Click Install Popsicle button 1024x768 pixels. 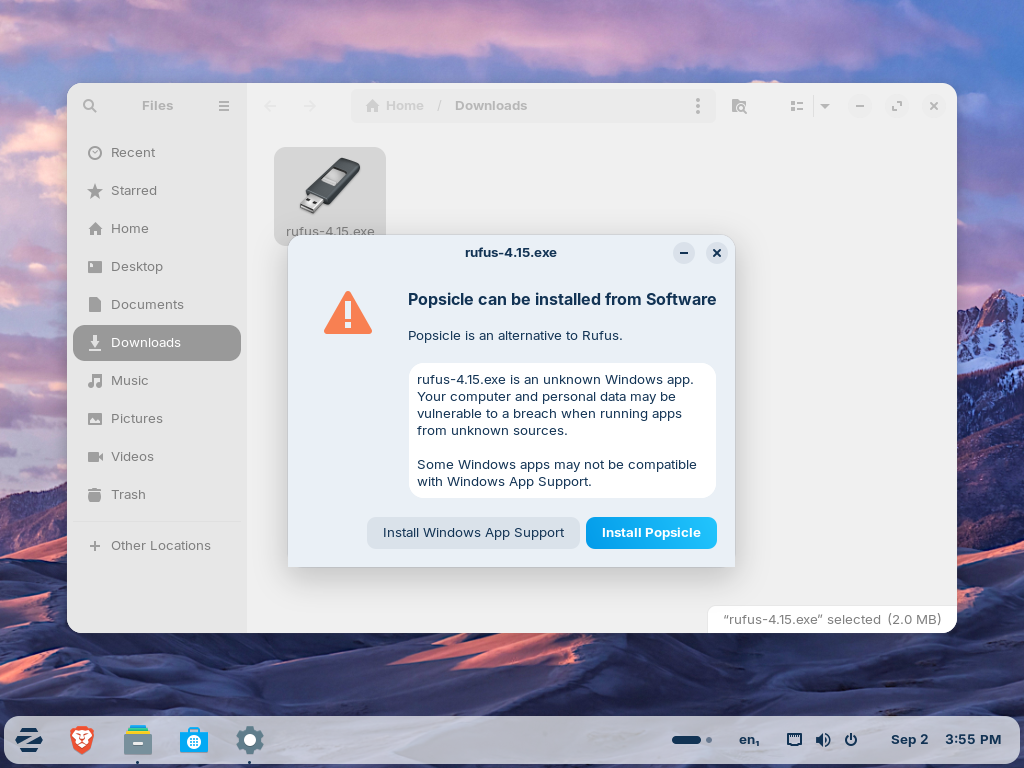click(651, 533)
